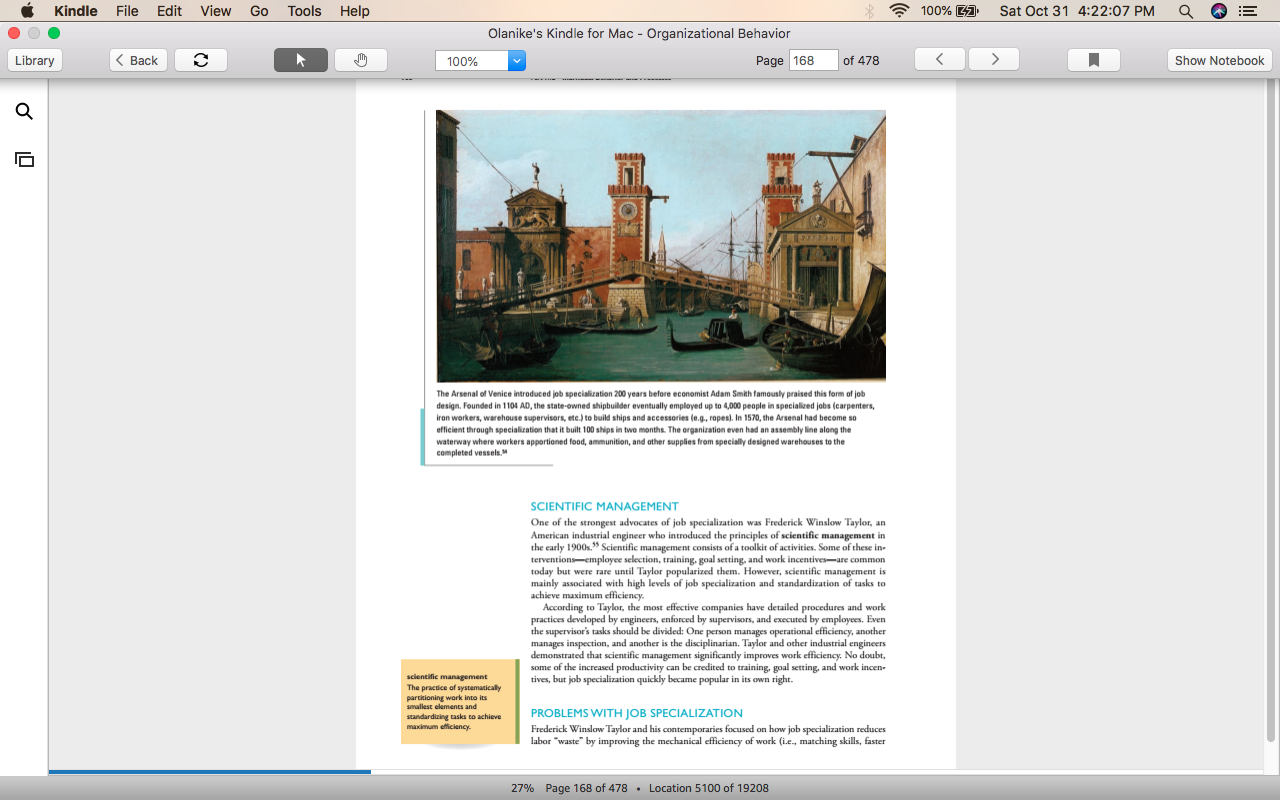Viewport: 1280px width, 800px height.
Task: Open the Help menu
Action: (x=355, y=11)
